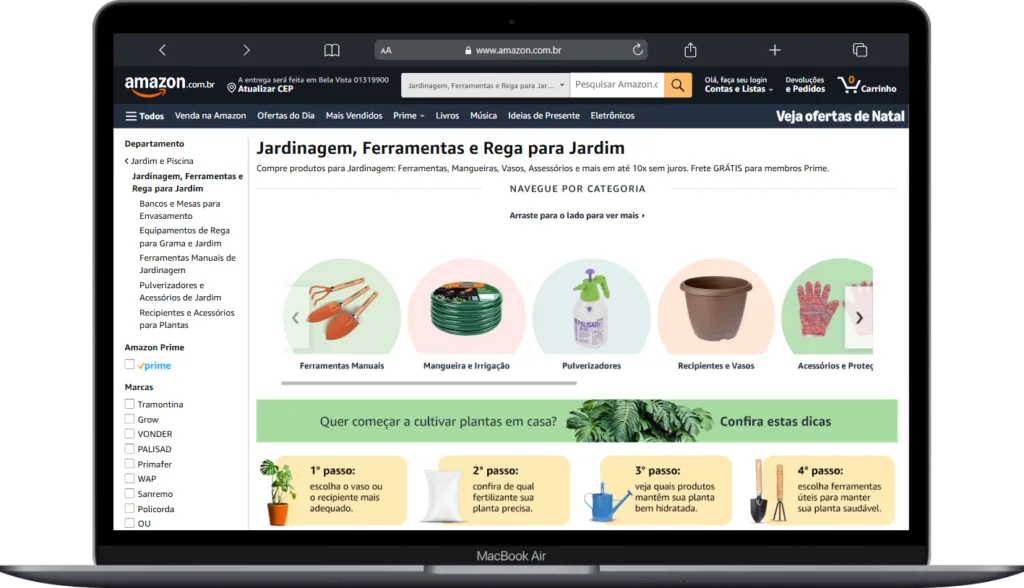Viewport: 1024px width, 588px height.
Task: Toggle the Amazon Prime filter checkbox
Action: coord(129,365)
